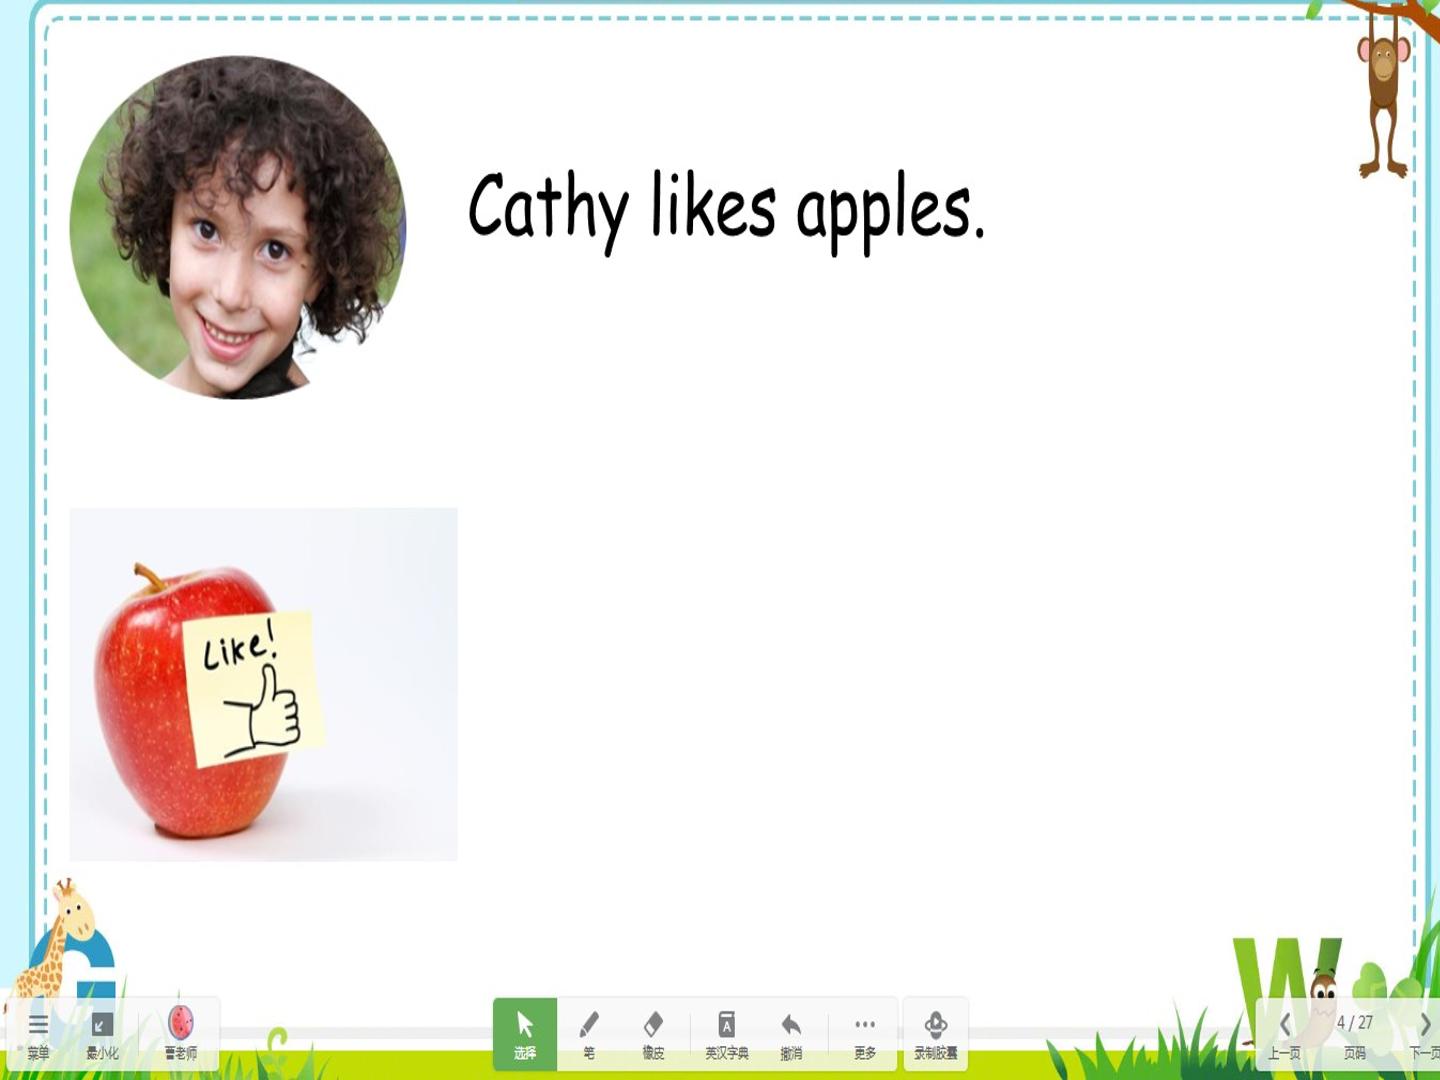Undo with the 撤消 arrow icon
This screenshot has height=1080, width=1440.
(791, 1034)
